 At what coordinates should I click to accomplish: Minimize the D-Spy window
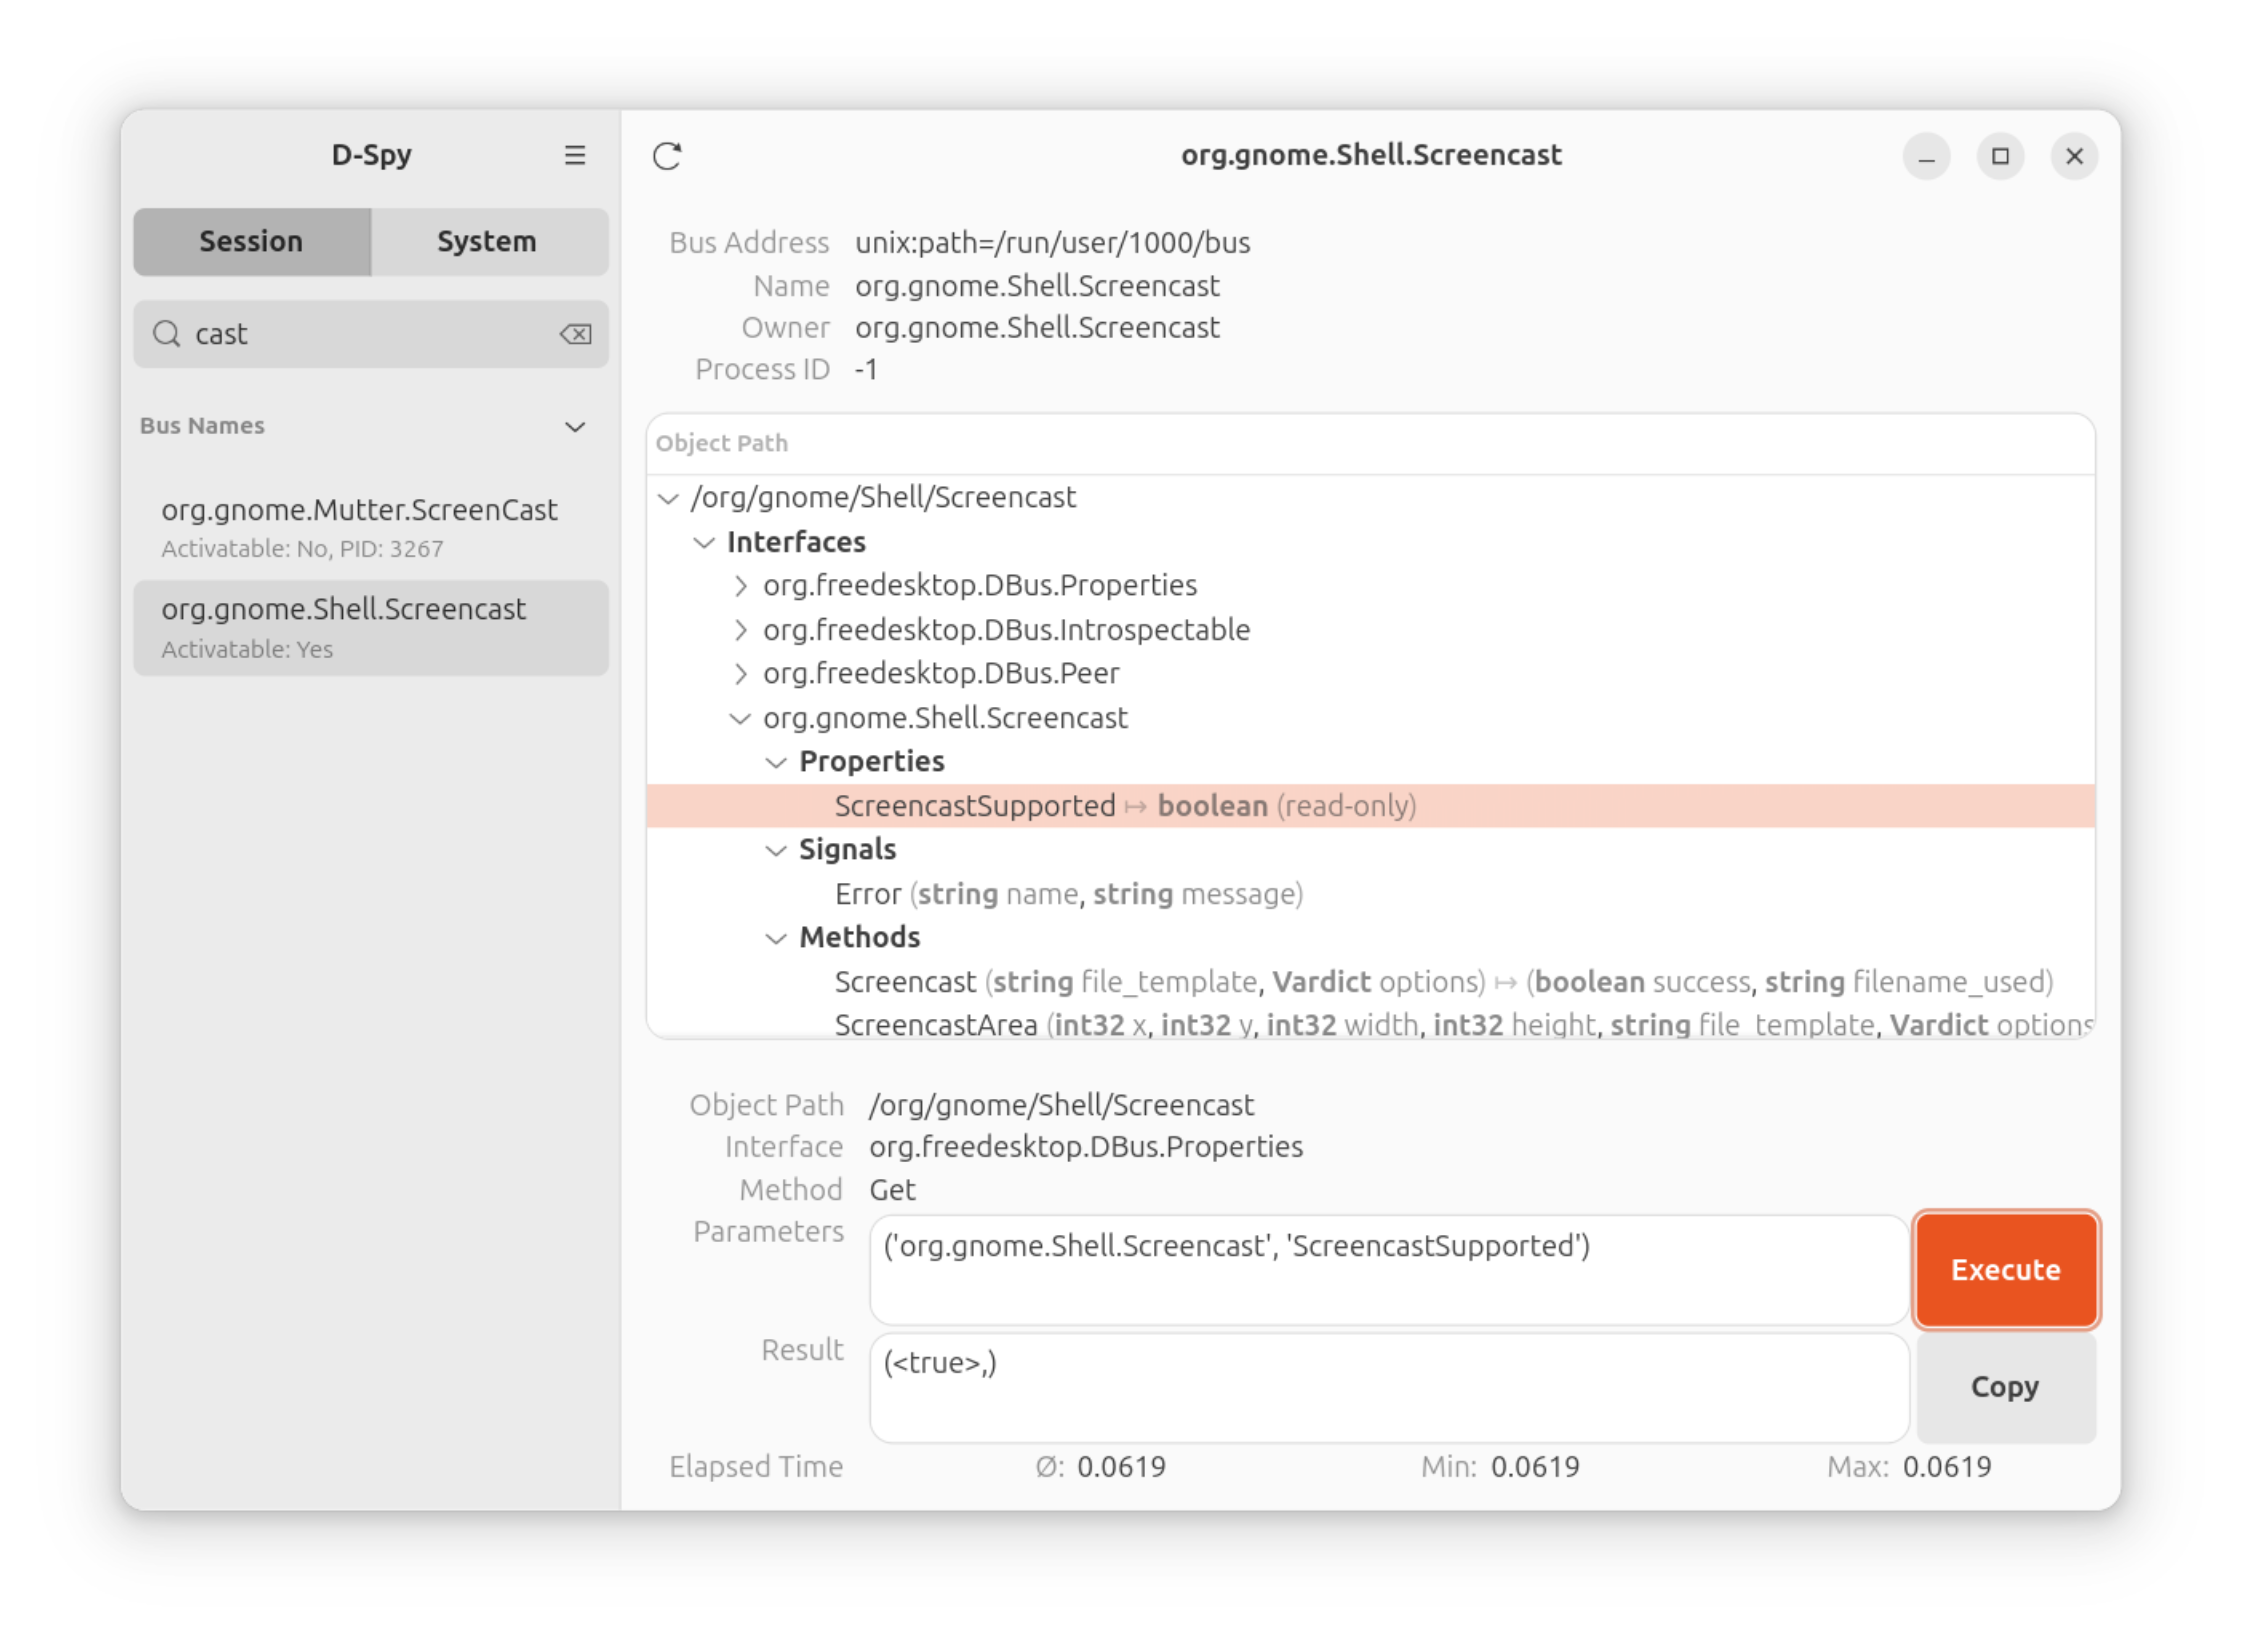(1926, 156)
